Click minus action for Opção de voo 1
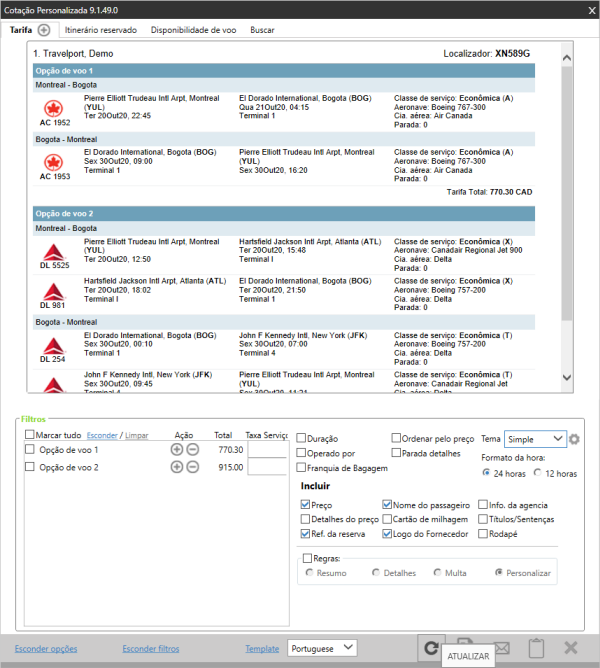600x668 pixels. point(192,450)
